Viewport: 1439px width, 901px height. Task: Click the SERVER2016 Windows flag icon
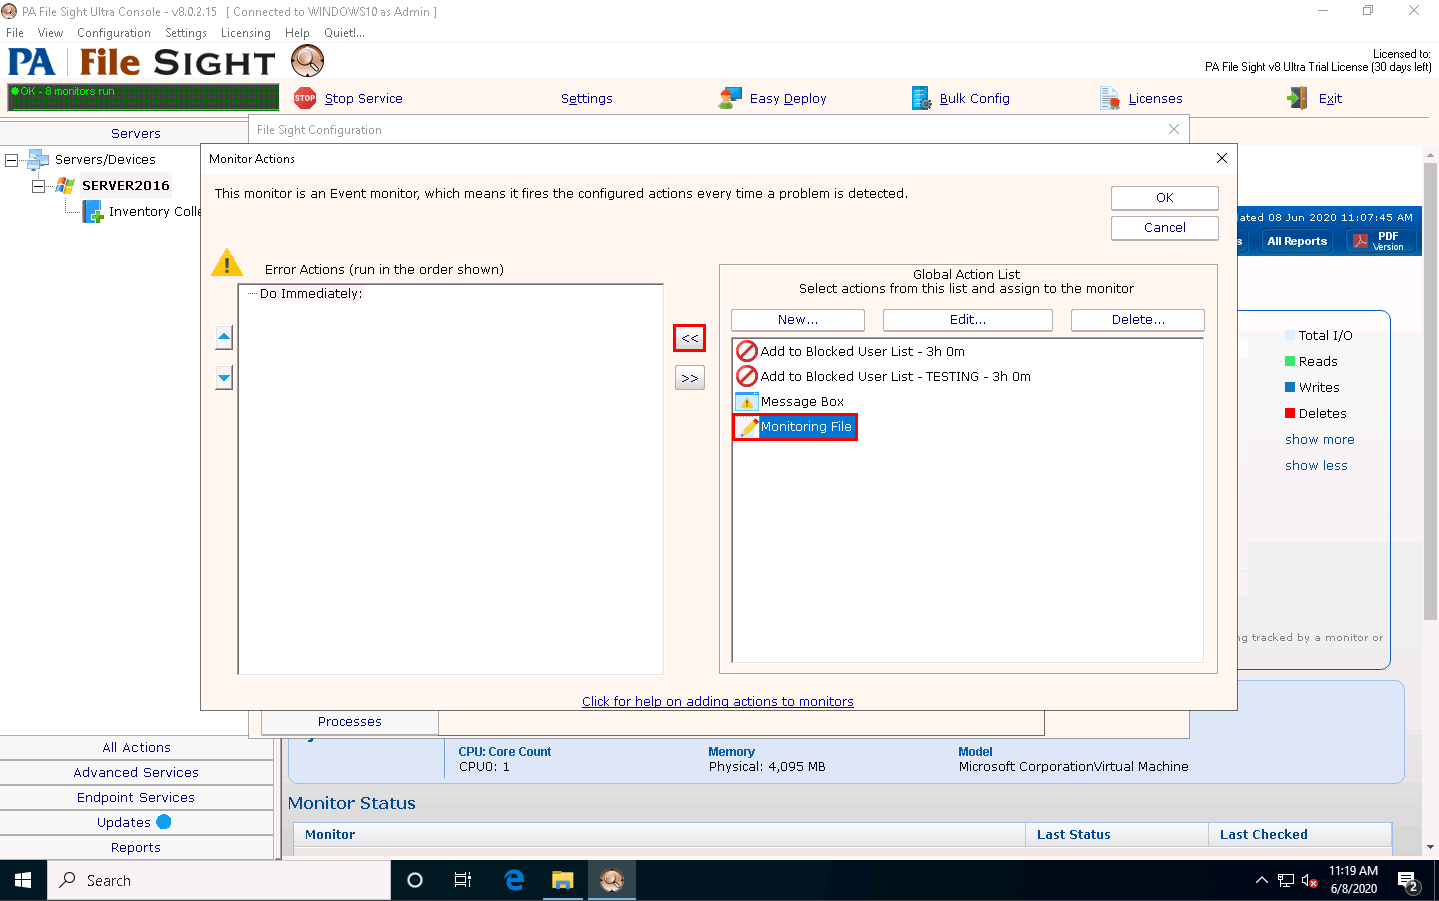click(65, 185)
